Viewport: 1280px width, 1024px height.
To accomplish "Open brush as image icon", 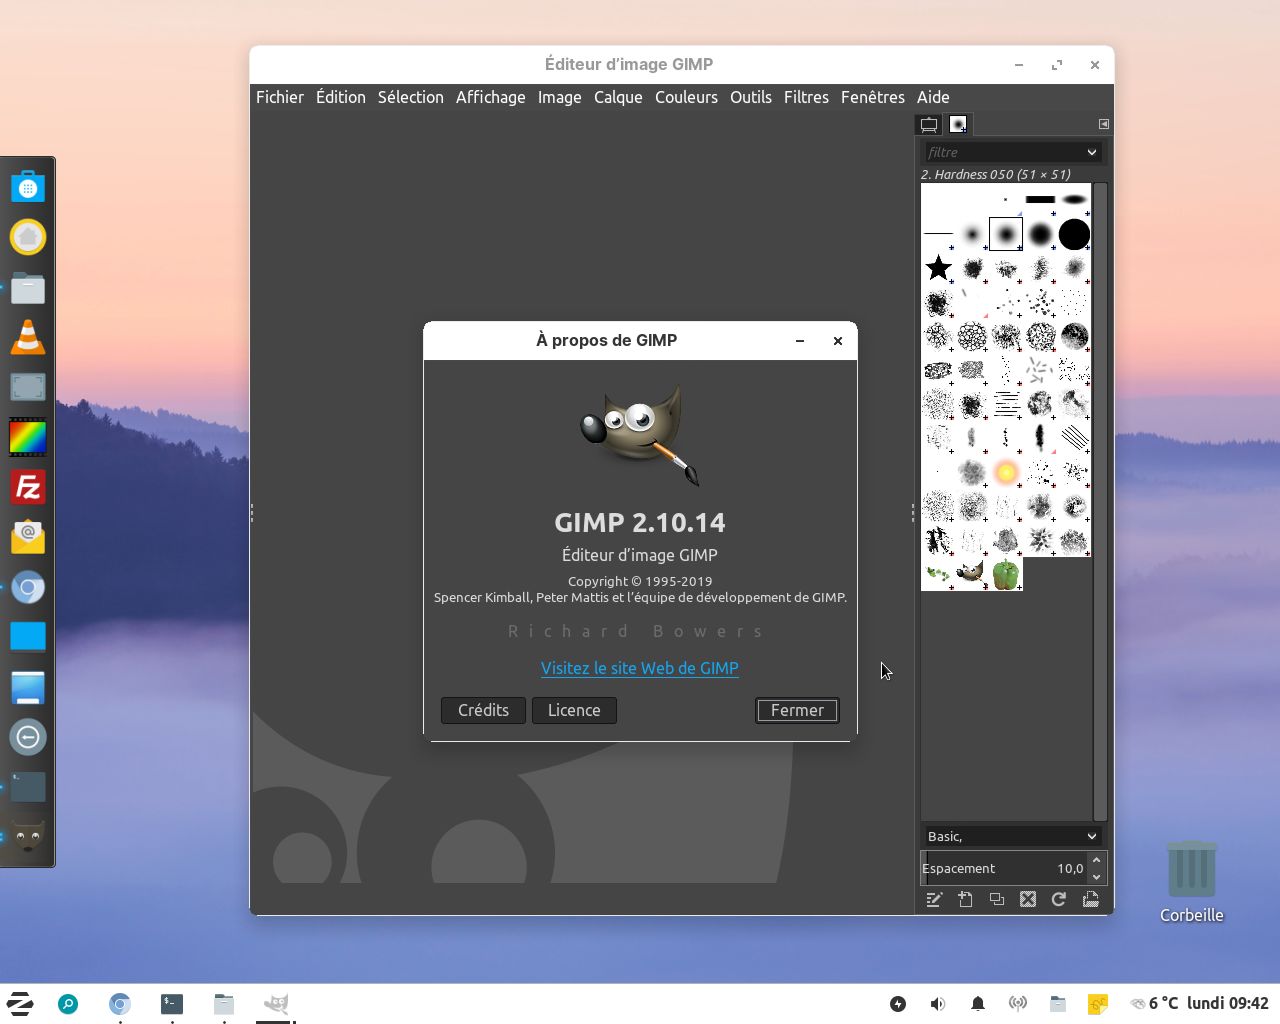I will (x=1091, y=899).
